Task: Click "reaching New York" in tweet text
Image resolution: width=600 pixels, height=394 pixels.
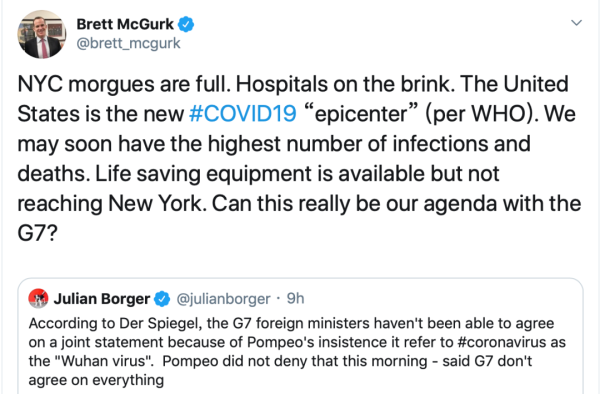Action: 110,204
